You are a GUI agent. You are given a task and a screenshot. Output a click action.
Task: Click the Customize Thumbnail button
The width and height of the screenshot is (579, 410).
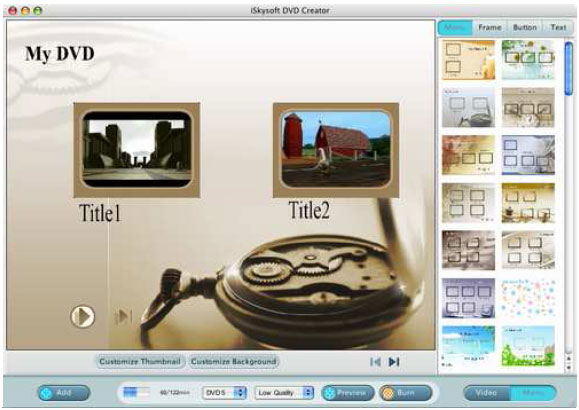click(140, 362)
